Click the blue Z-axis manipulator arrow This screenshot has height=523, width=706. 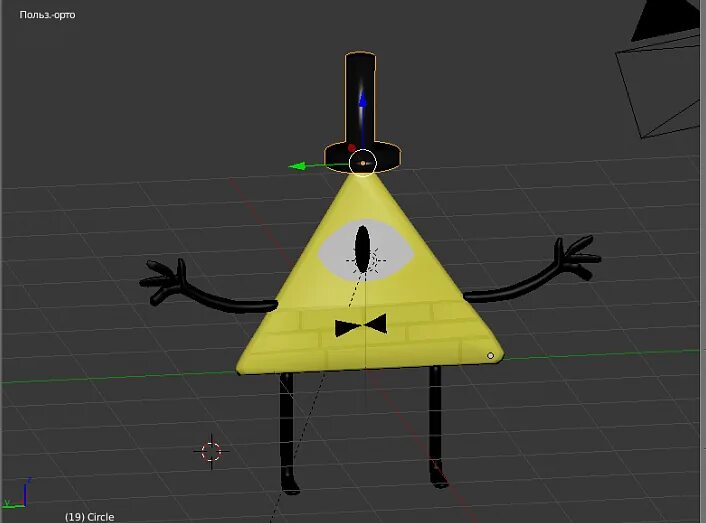click(362, 101)
